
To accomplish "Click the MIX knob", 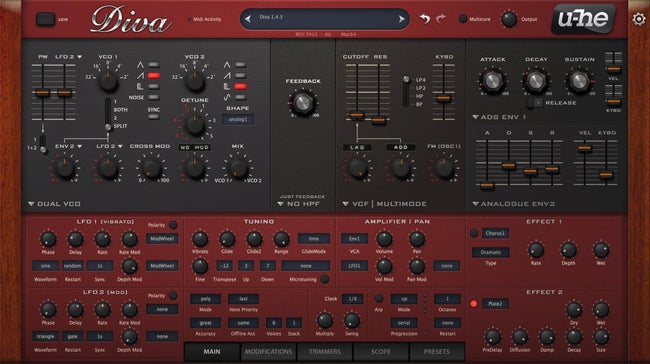I will [x=238, y=168].
